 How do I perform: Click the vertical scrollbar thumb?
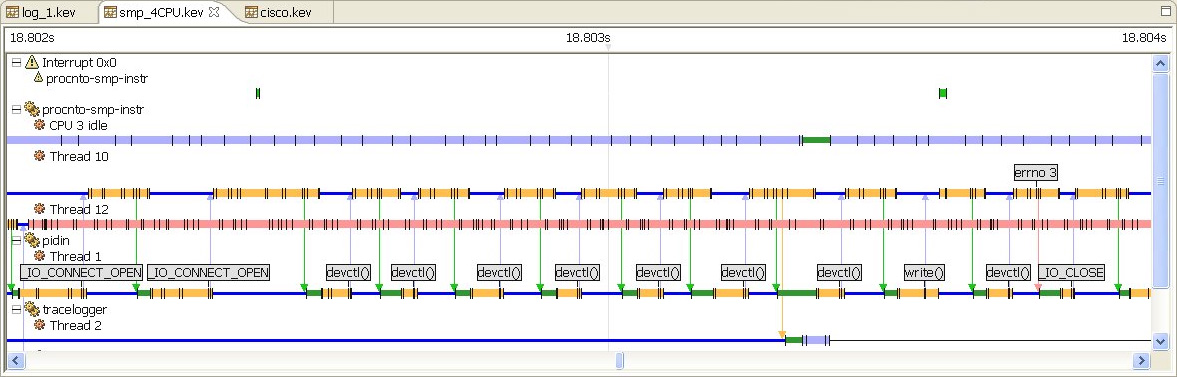pos(1160,180)
